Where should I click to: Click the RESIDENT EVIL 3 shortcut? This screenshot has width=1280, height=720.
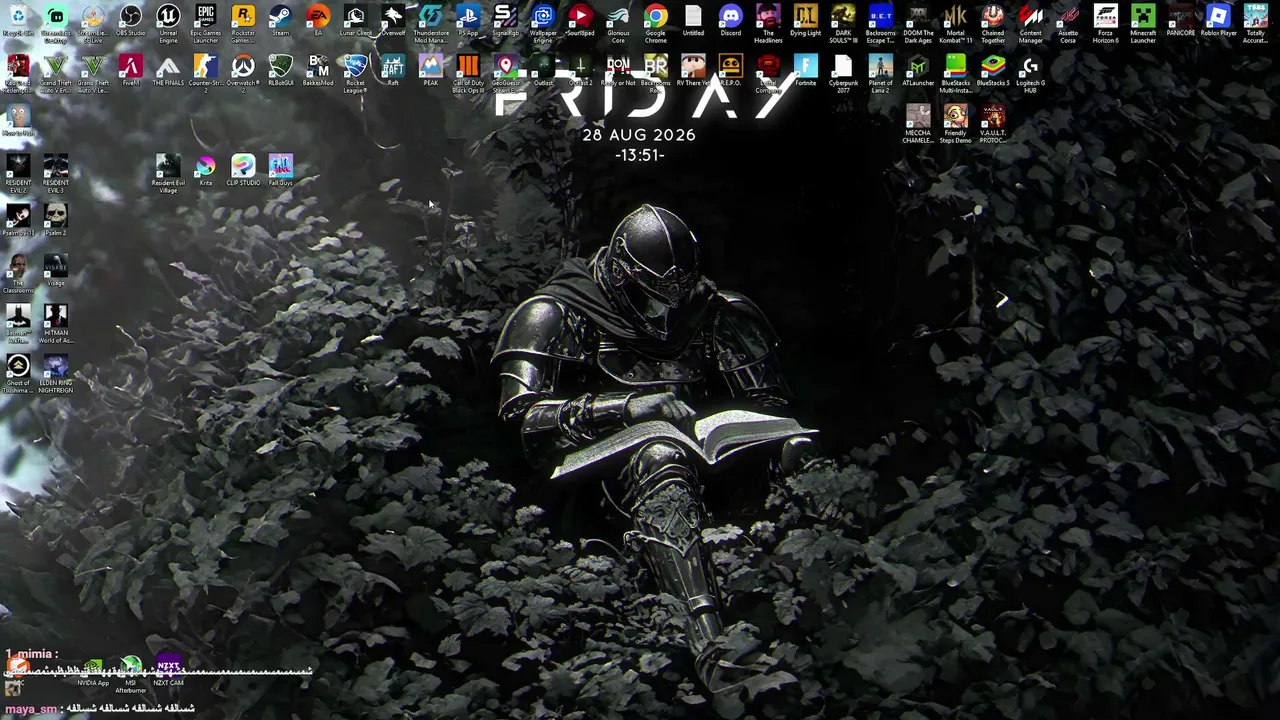(56, 174)
